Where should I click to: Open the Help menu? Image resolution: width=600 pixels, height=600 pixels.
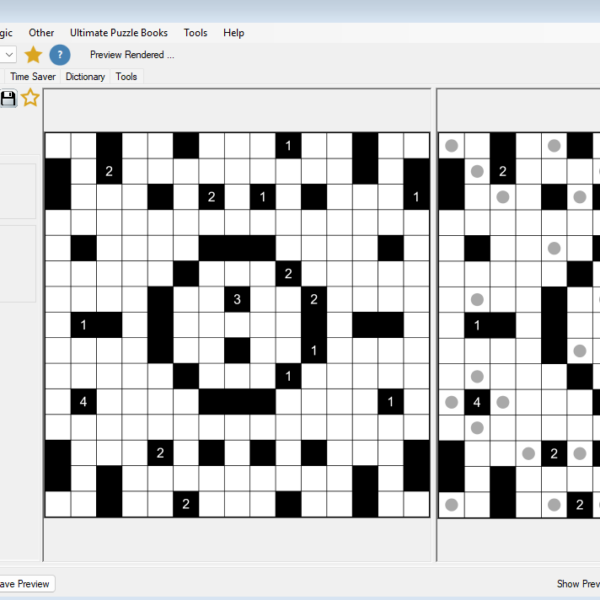234,33
